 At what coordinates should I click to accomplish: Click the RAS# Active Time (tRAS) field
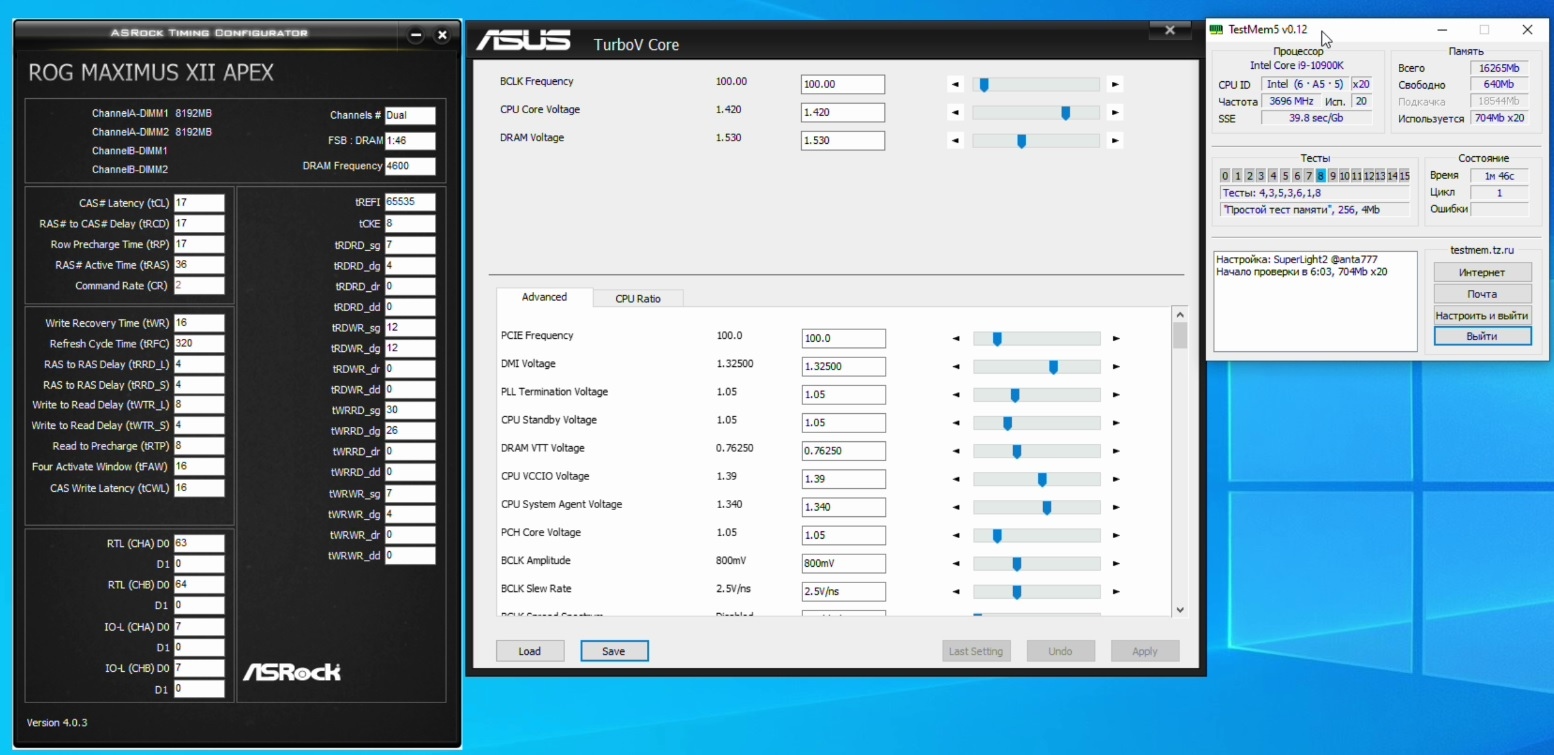click(199, 265)
